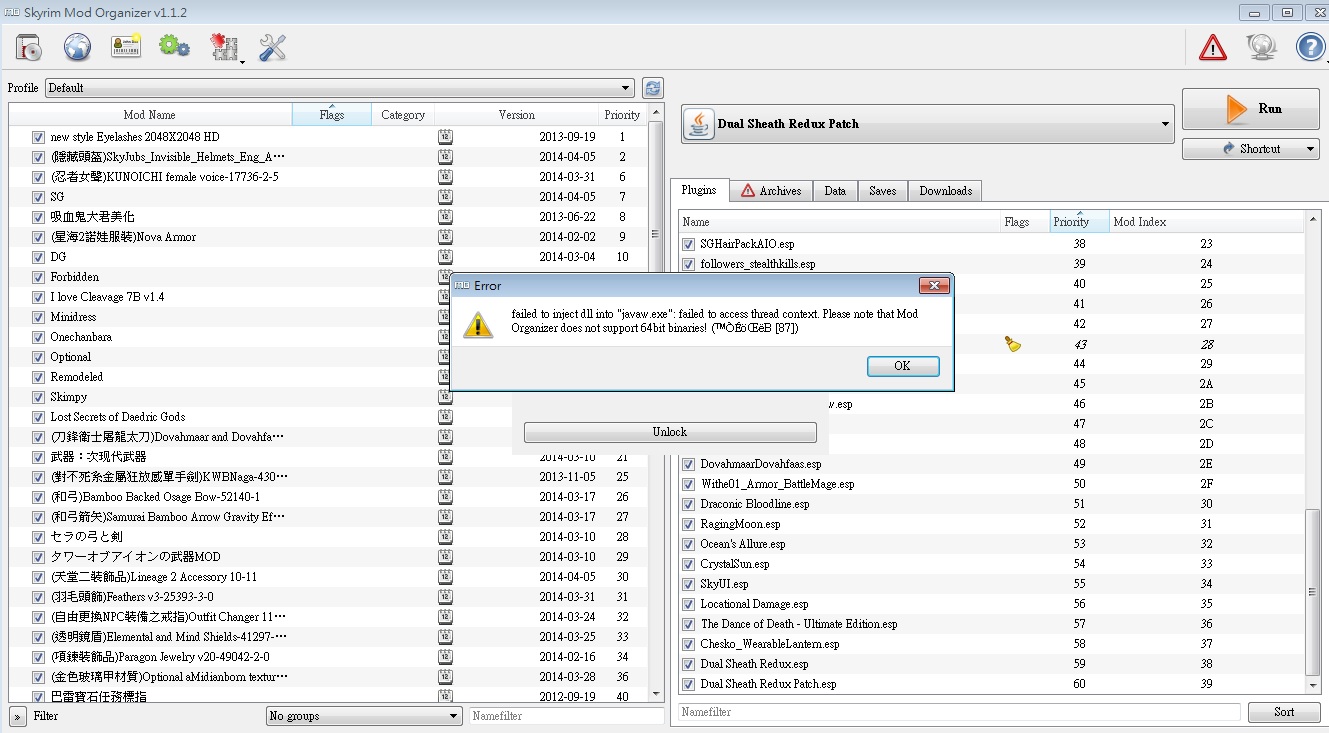Expand the Filter panel arrow button
The image size is (1329, 733).
click(x=18, y=716)
